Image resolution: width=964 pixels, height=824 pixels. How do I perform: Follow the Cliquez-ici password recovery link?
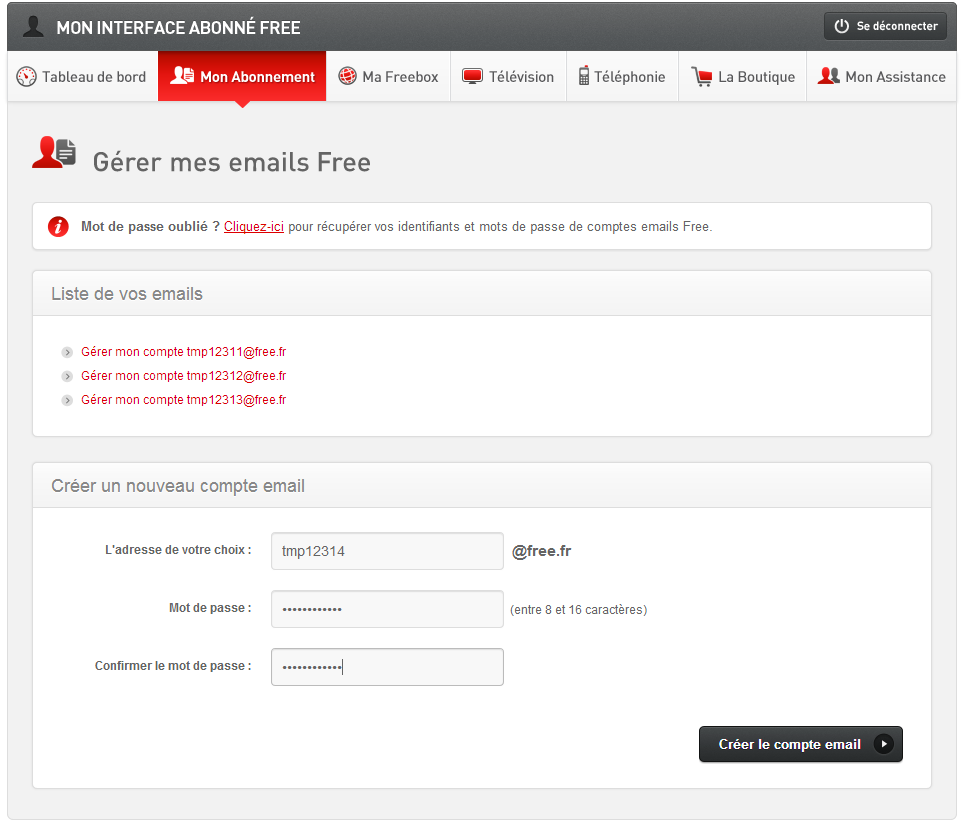point(253,227)
